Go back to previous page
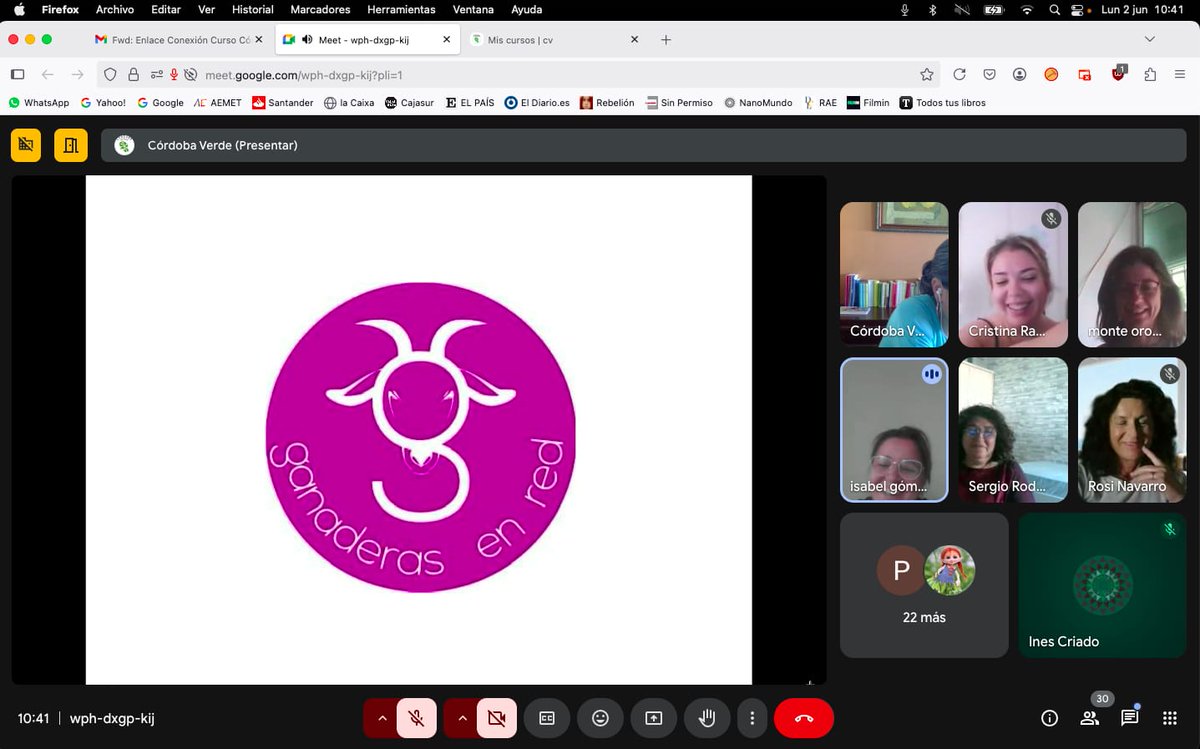 tap(47, 74)
